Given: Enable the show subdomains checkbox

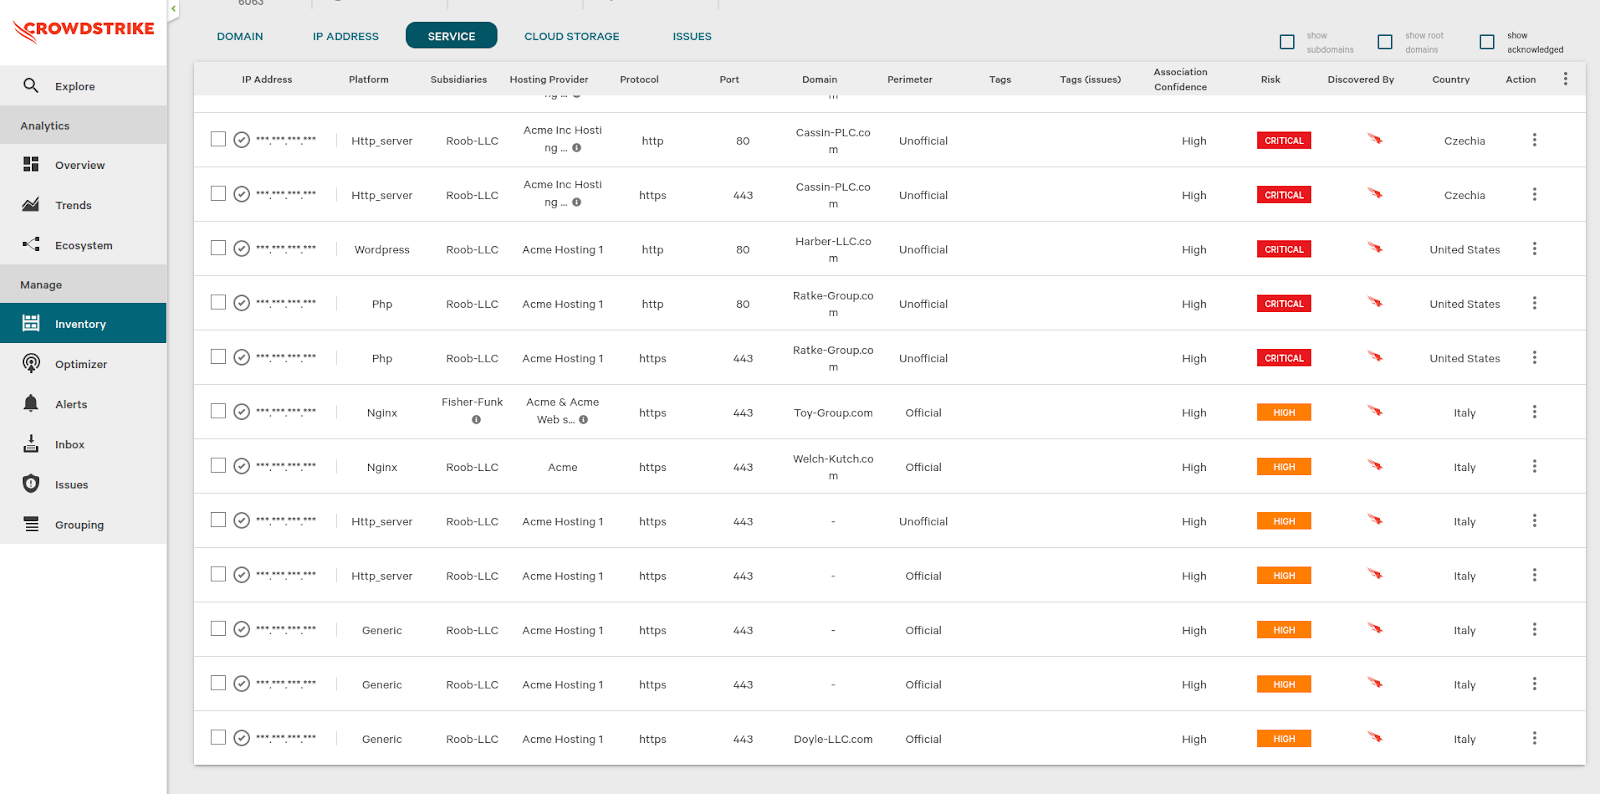Looking at the screenshot, I should pyautogui.click(x=1287, y=42).
